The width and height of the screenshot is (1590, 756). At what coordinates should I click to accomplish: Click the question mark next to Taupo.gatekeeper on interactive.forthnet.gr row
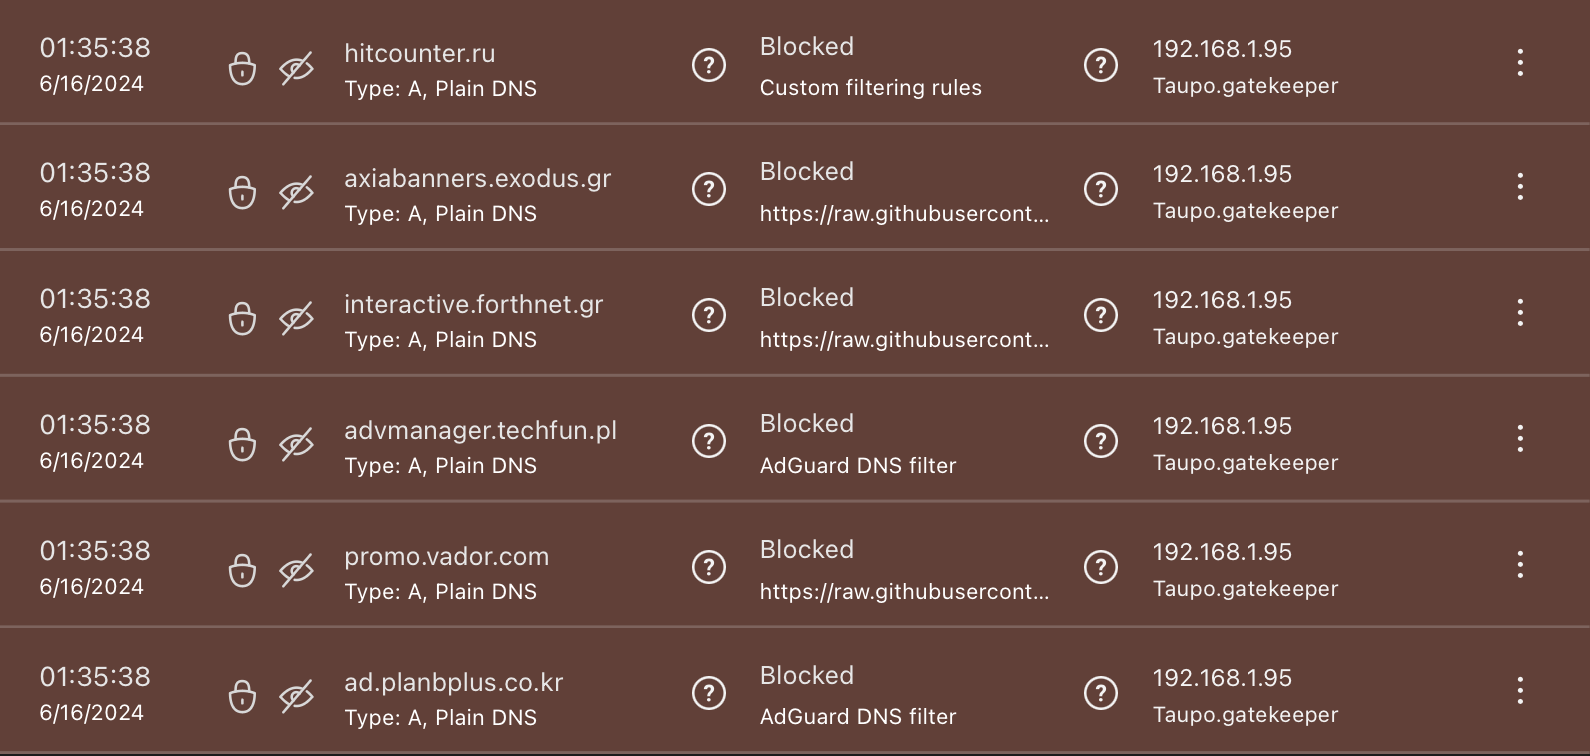(x=1101, y=315)
